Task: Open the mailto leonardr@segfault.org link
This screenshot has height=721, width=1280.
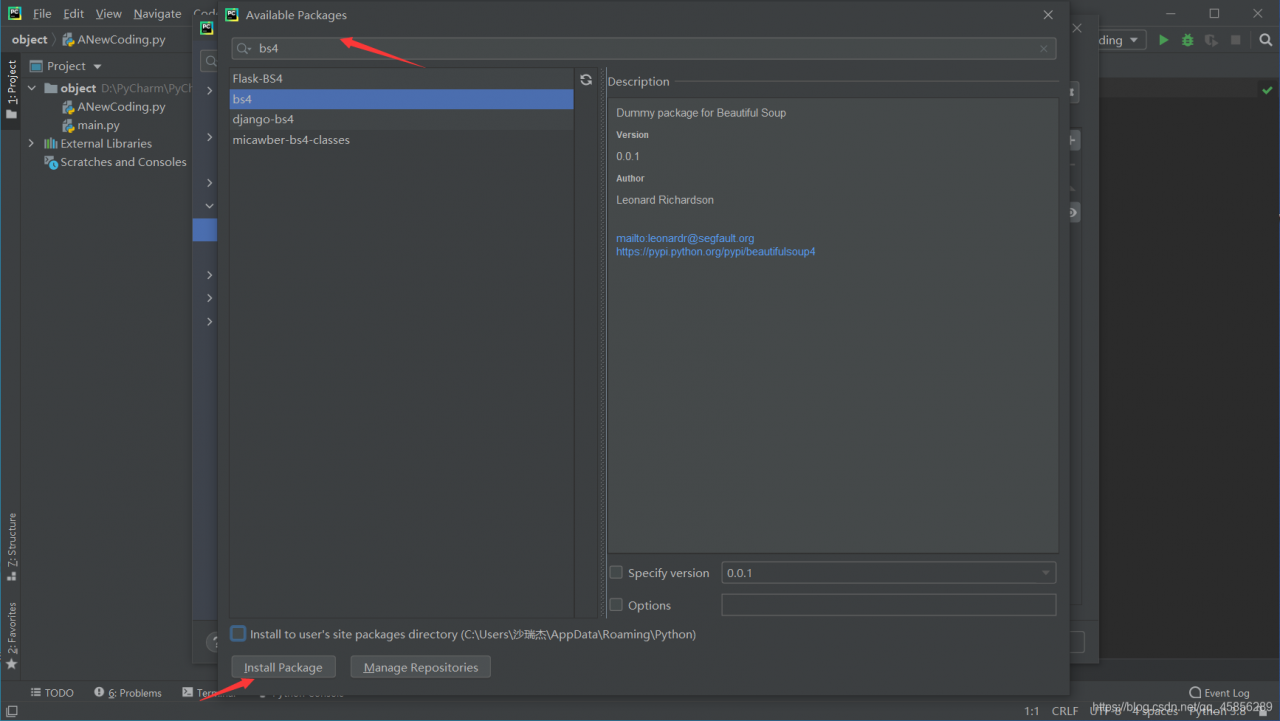Action: point(685,238)
